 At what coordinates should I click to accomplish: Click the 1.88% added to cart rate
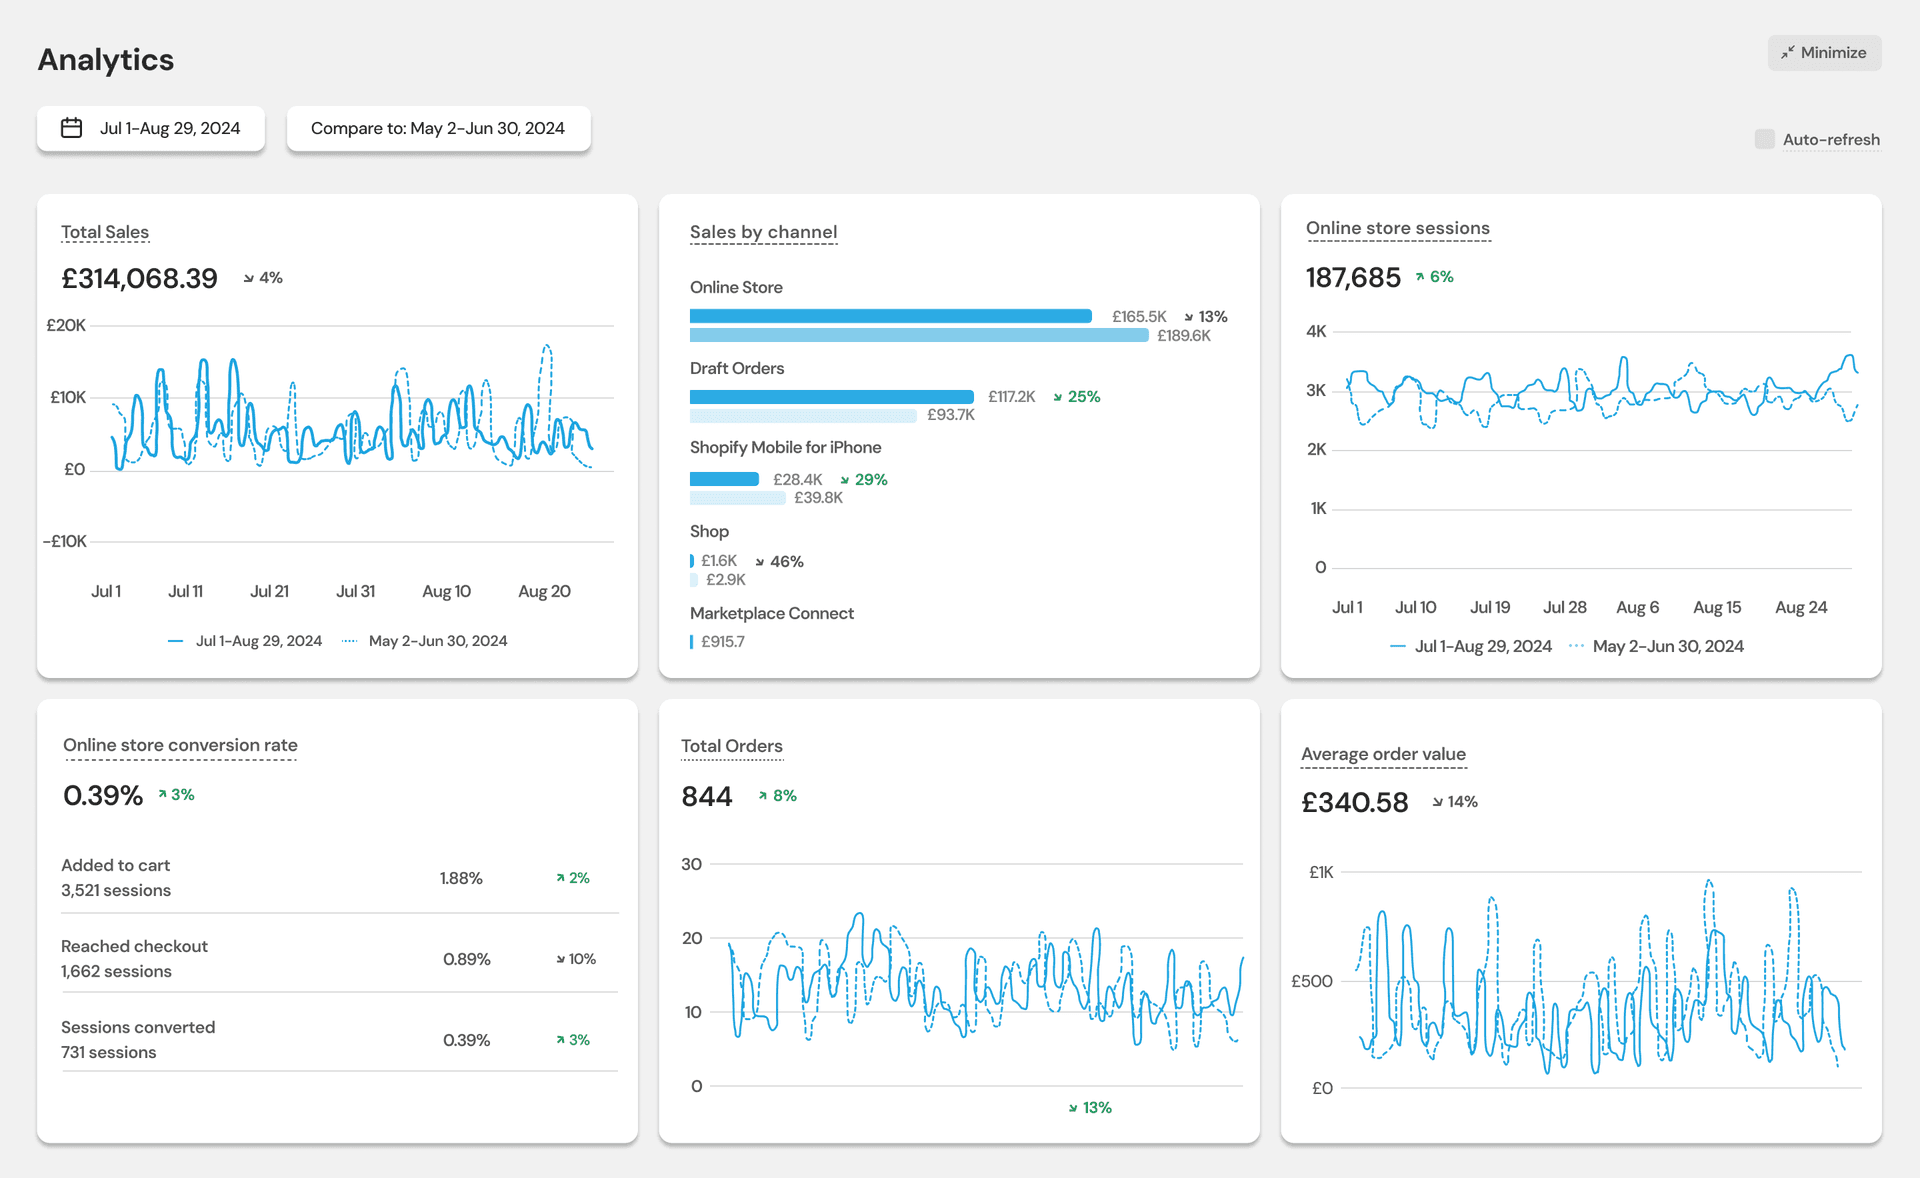coord(461,878)
